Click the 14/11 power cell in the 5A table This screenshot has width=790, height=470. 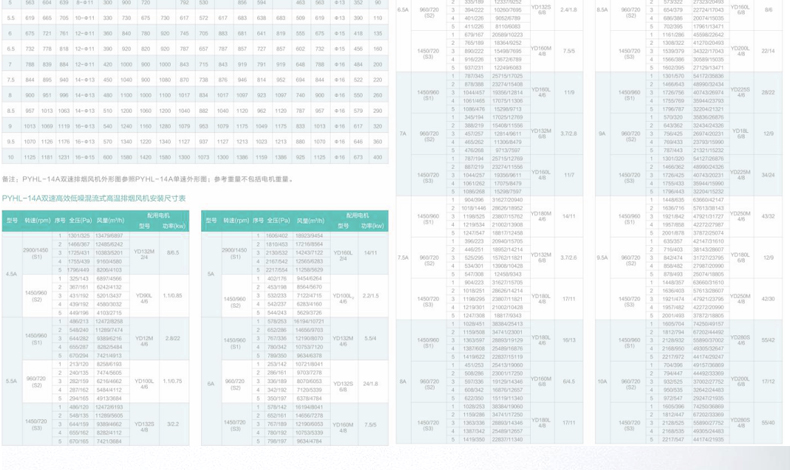[x=370, y=253]
